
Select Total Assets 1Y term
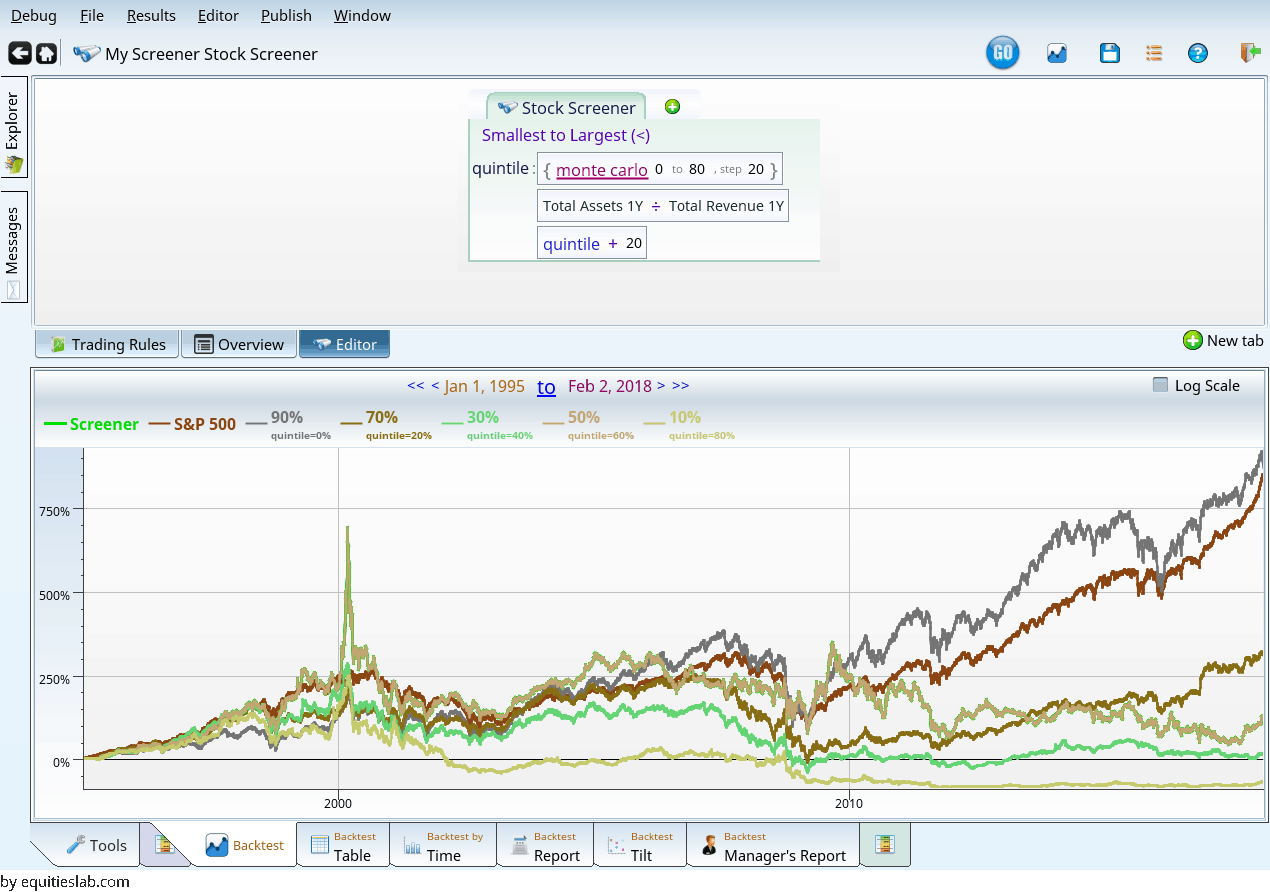(593, 206)
